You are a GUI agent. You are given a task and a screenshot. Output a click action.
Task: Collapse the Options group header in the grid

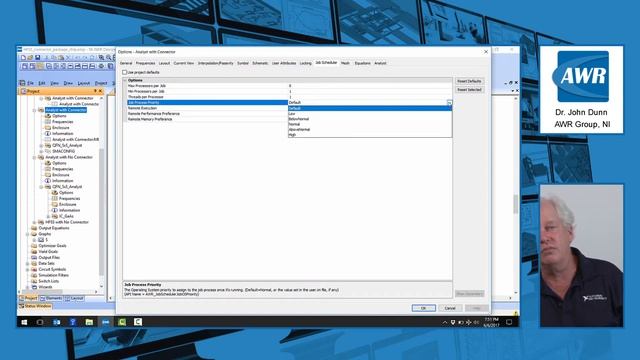(125, 80)
